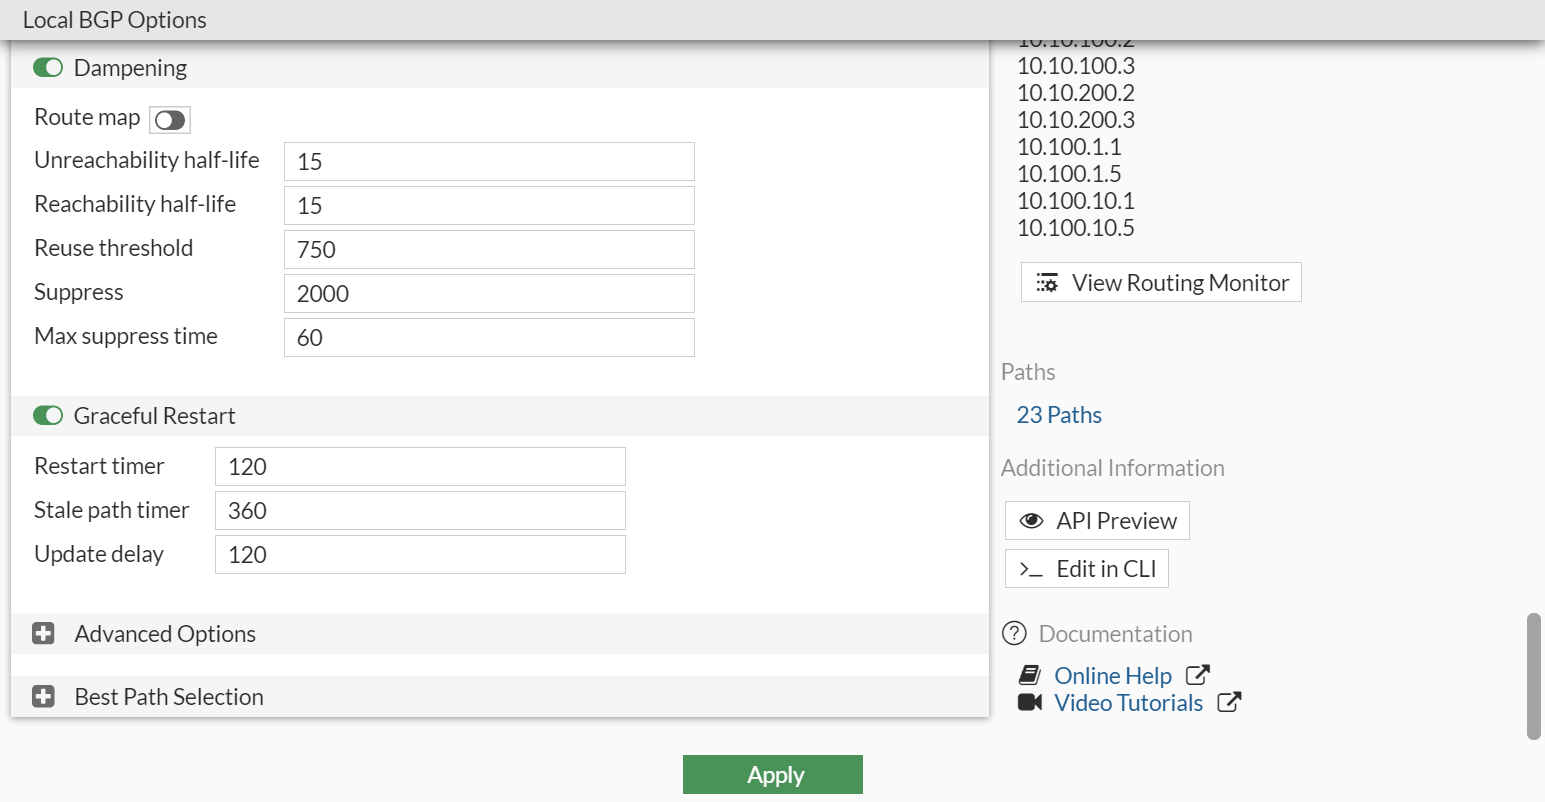
Task: Click the Reuse threshold input field
Action: pyautogui.click(x=489, y=250)
